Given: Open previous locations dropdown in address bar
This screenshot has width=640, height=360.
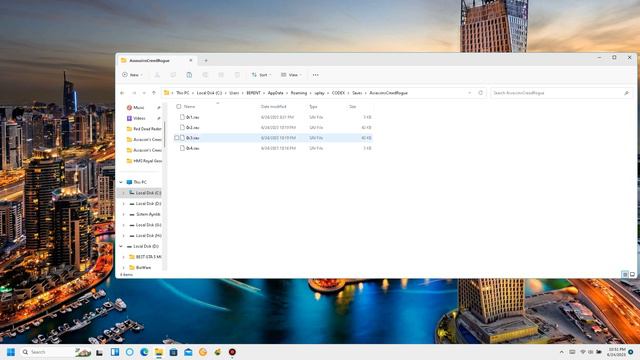Looking at the screenshot, I should [x=469, y=93].
